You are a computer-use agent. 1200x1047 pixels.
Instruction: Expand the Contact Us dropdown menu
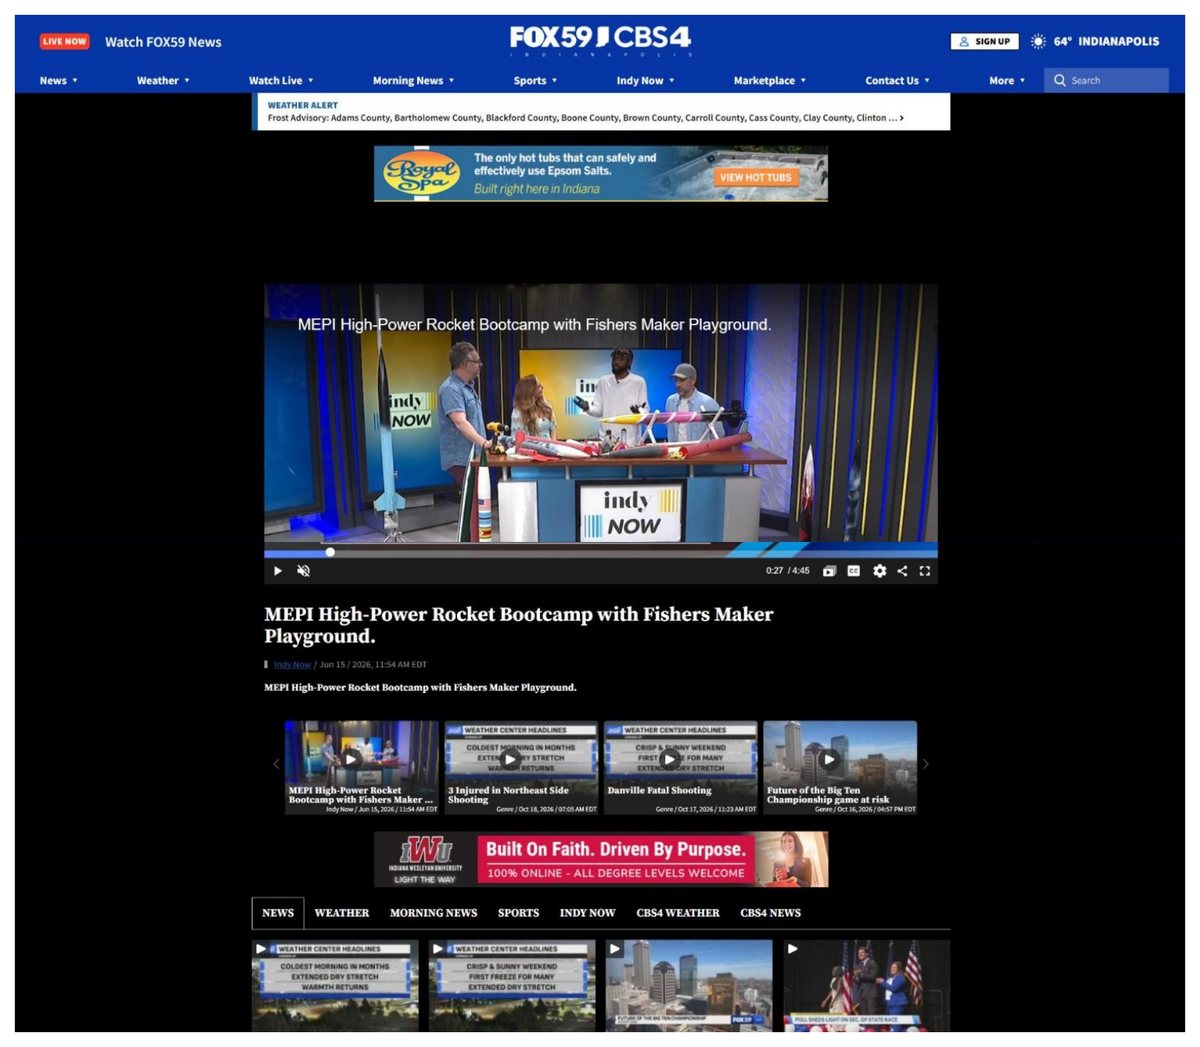(x=897, y=80)
